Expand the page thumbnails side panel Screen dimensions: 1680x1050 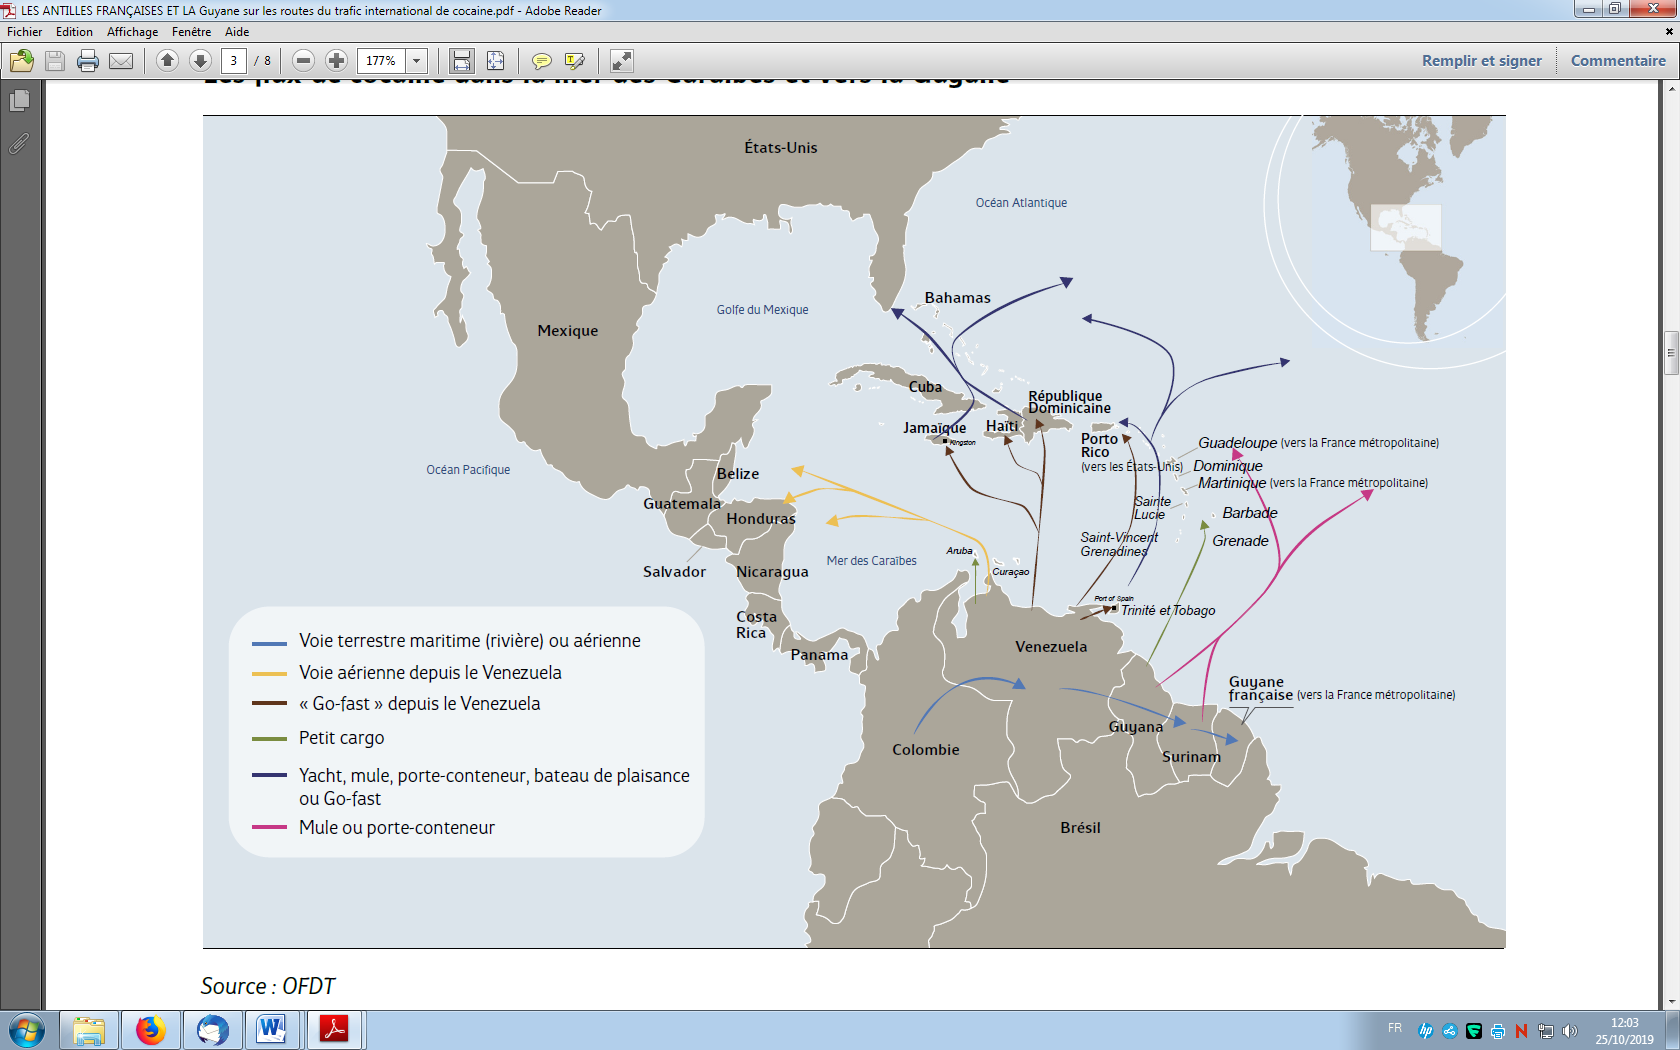19,101
